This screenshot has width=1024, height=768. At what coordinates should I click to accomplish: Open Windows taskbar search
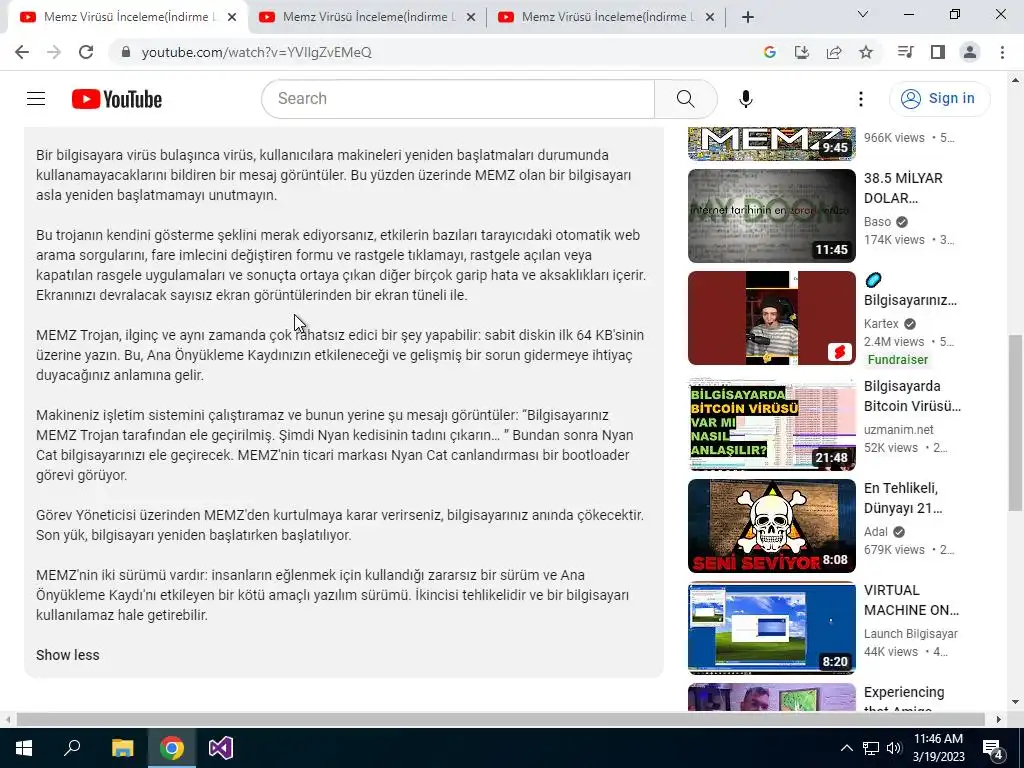click(x=72, y=748)
